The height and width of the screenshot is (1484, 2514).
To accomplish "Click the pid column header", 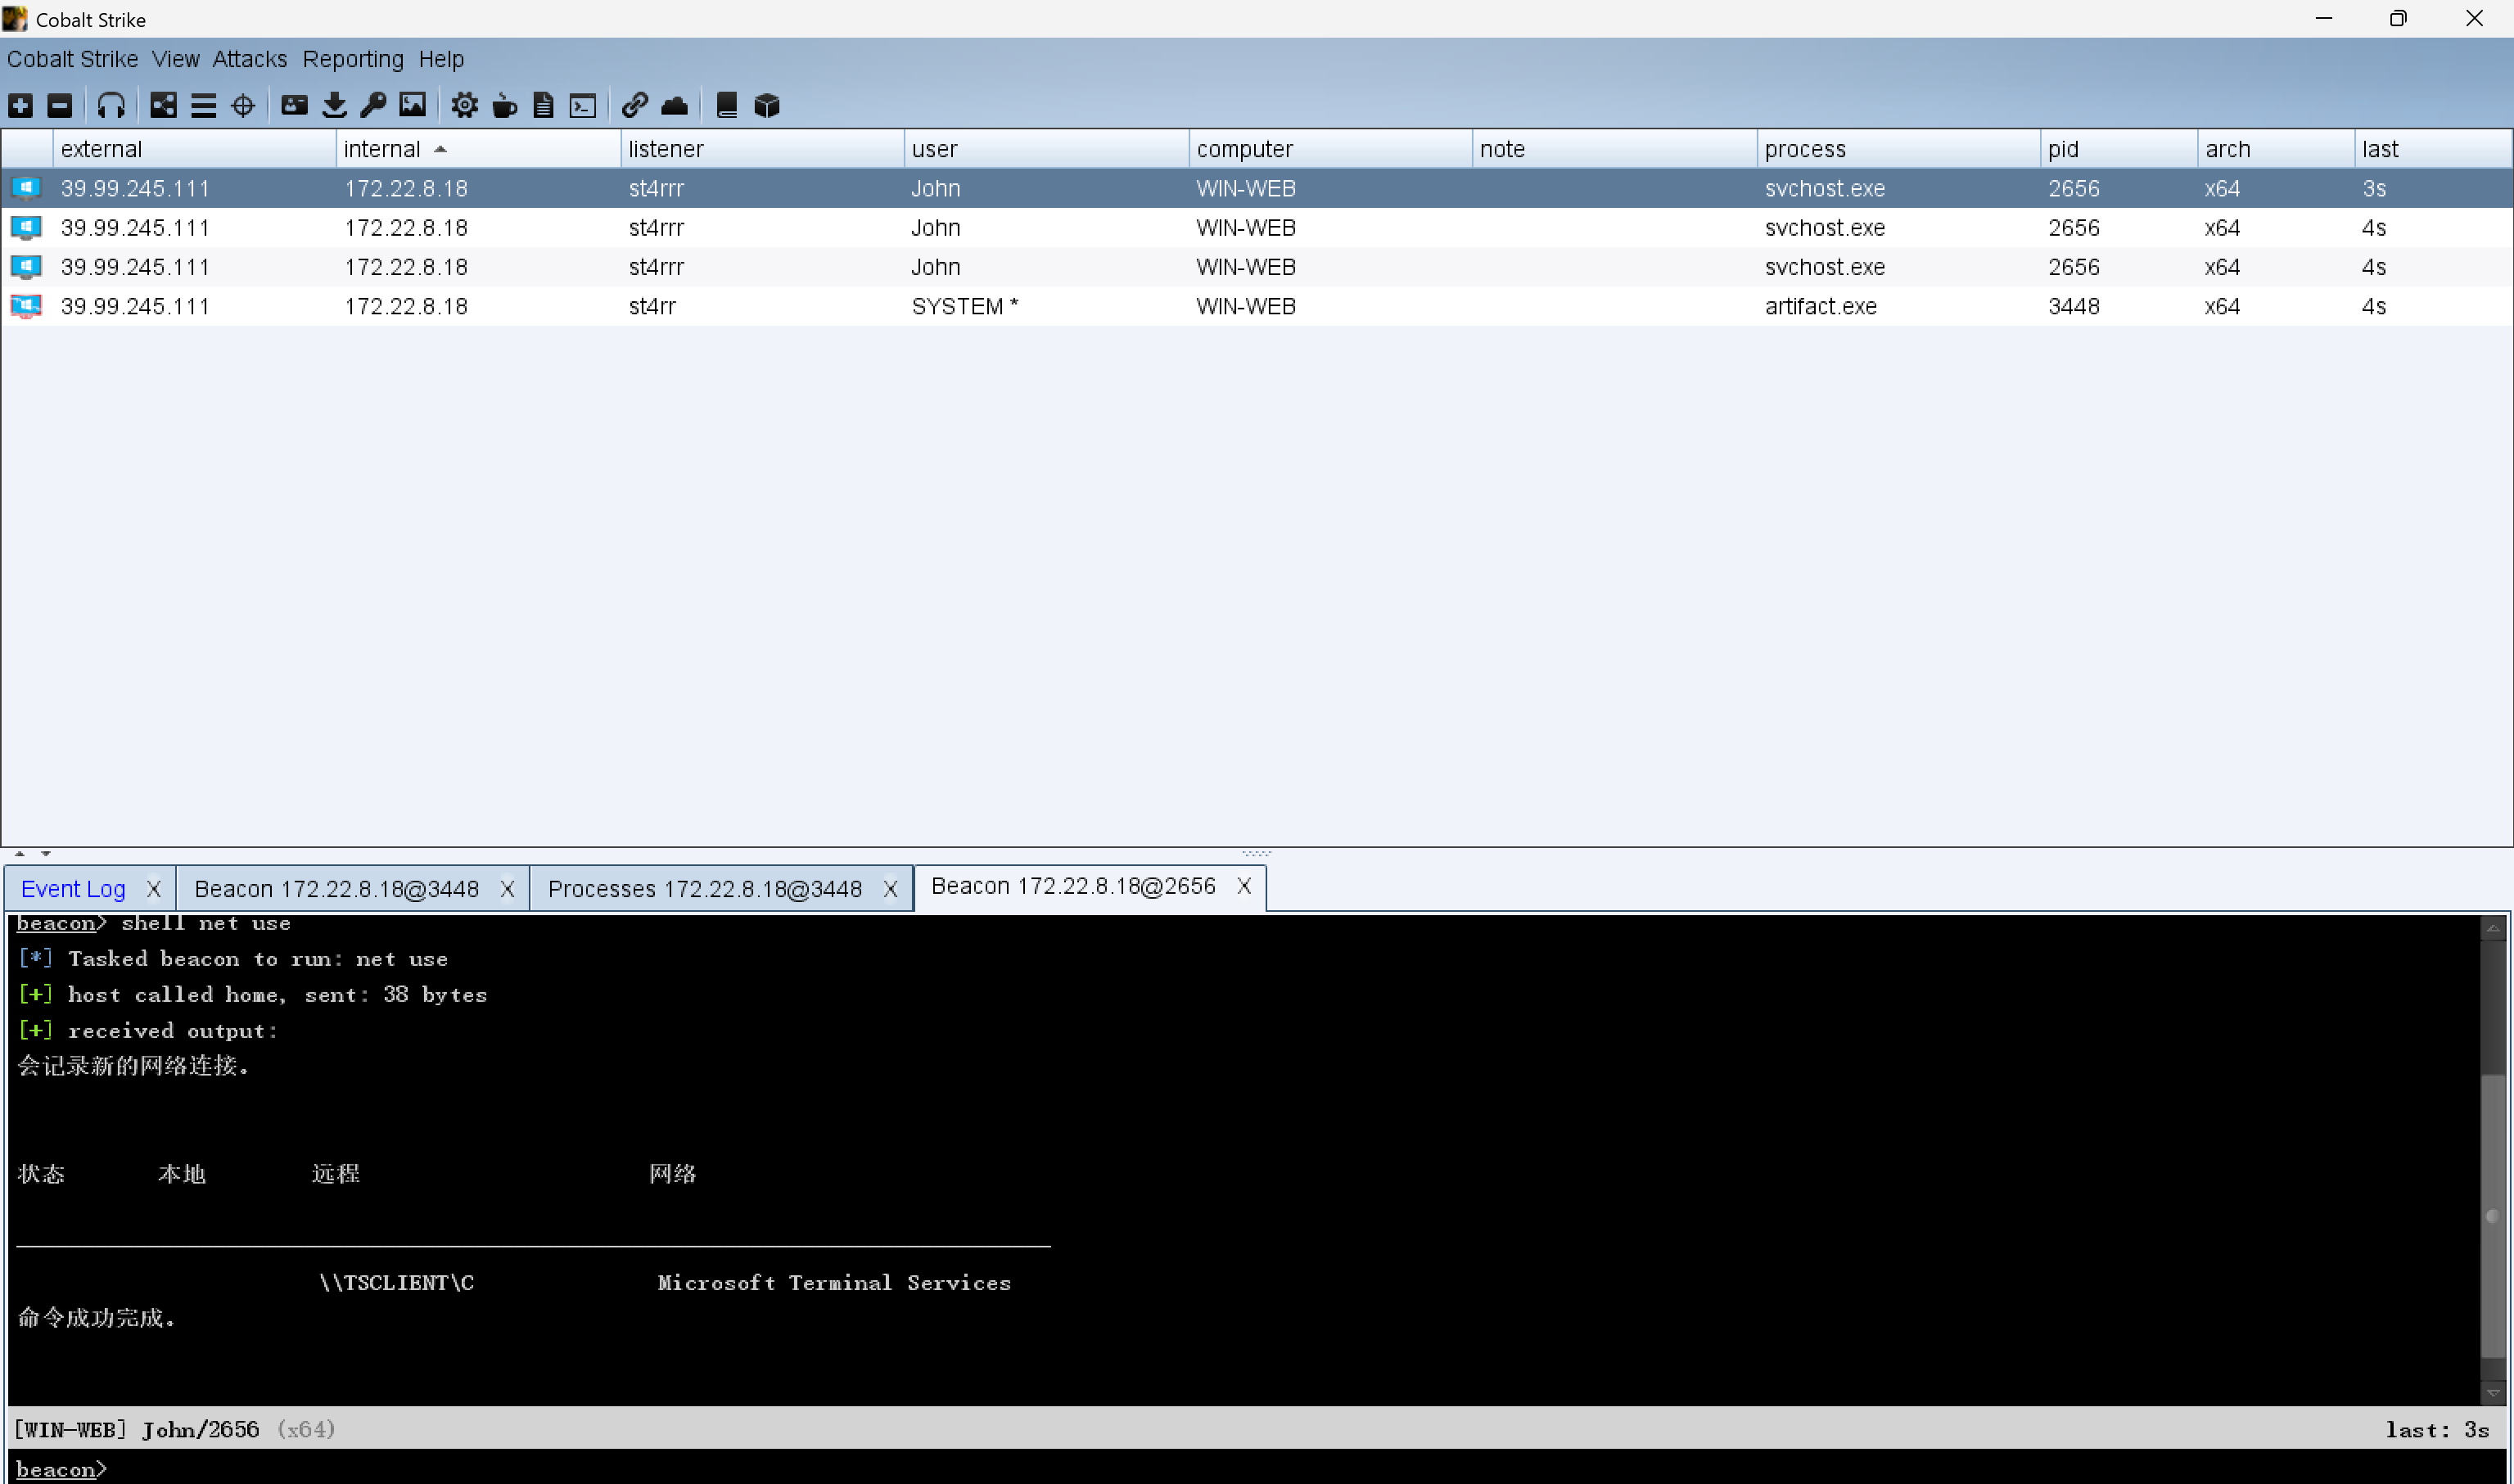I will click(x=2063, y=149).
